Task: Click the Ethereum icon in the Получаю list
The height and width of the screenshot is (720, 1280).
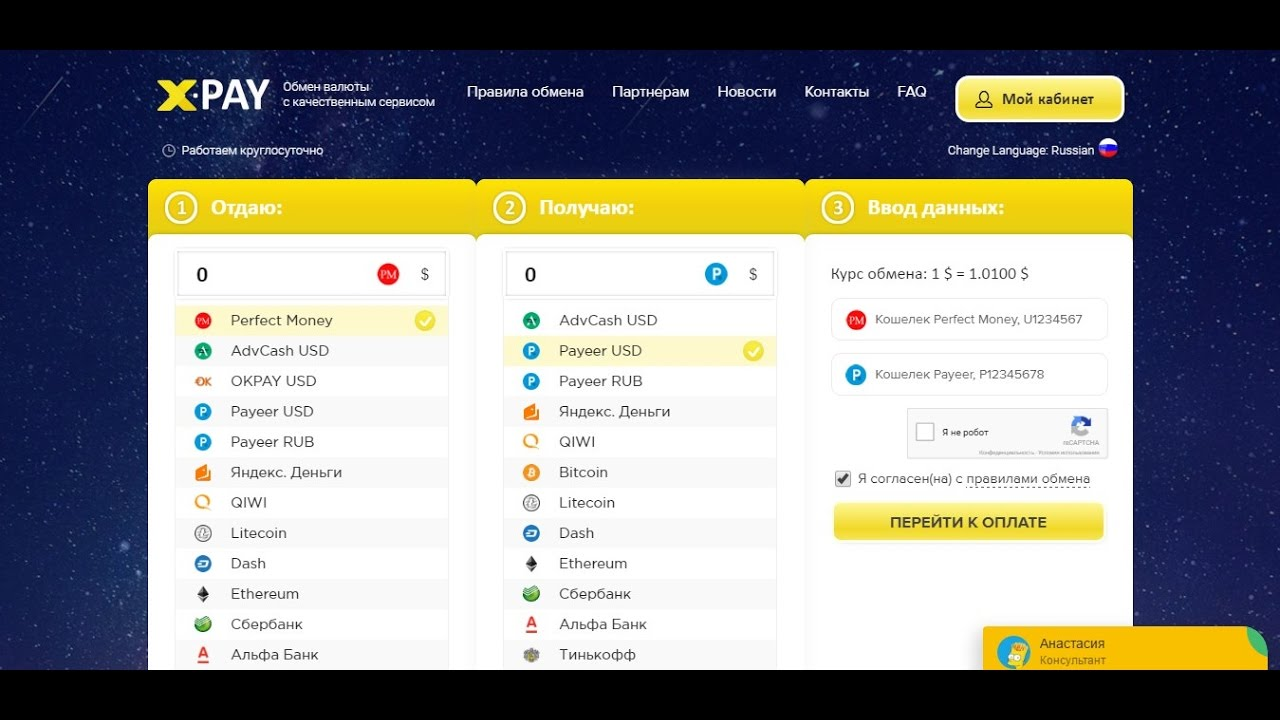Action: pyautogui.click(x=531, y=563)
